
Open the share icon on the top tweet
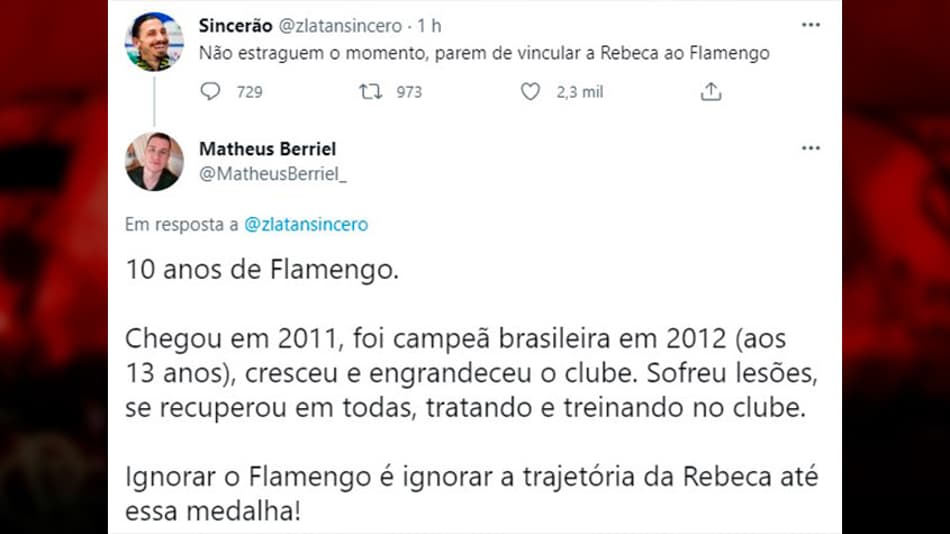point(710,92)
